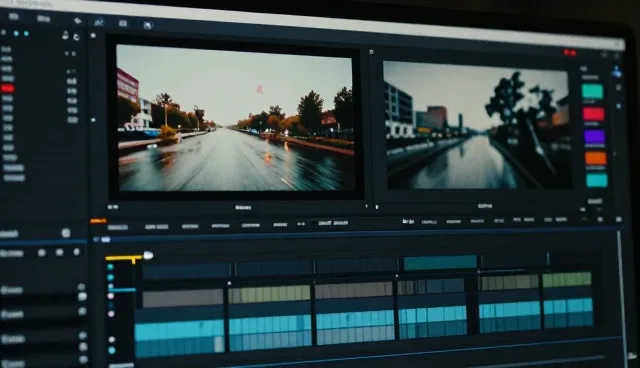Click the light-blue handle on the blue scrub bar

tap(106, 239)
